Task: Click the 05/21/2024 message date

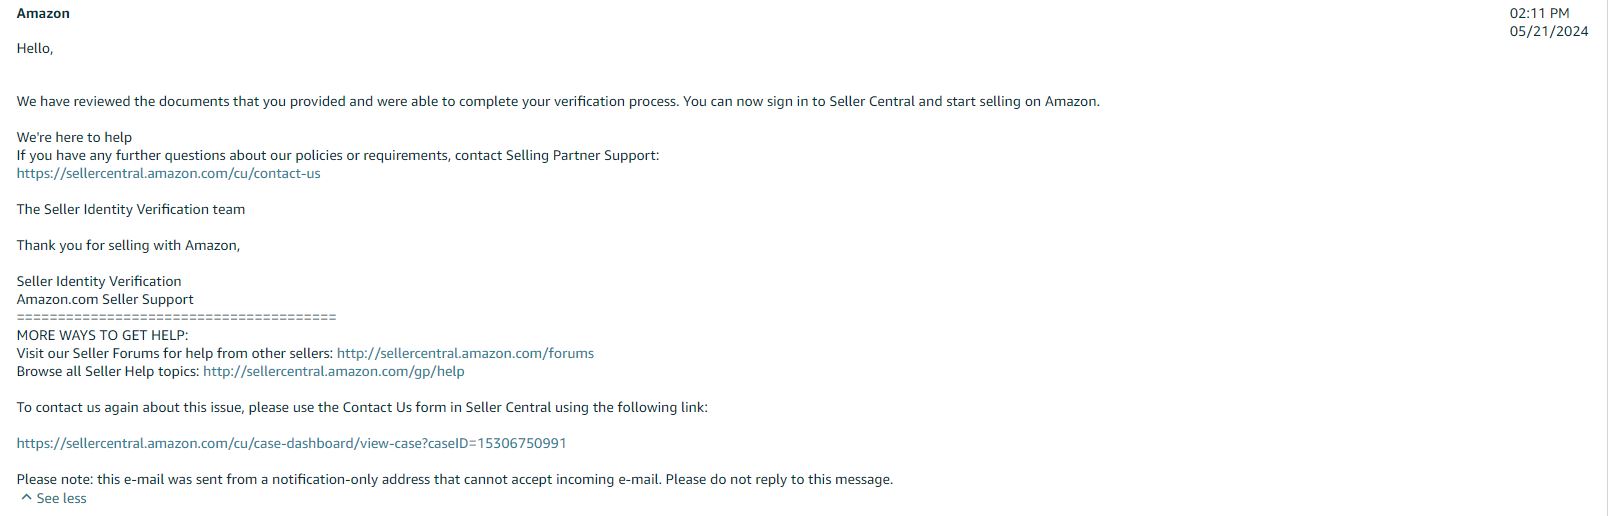Action: (x=1549, y=31)
